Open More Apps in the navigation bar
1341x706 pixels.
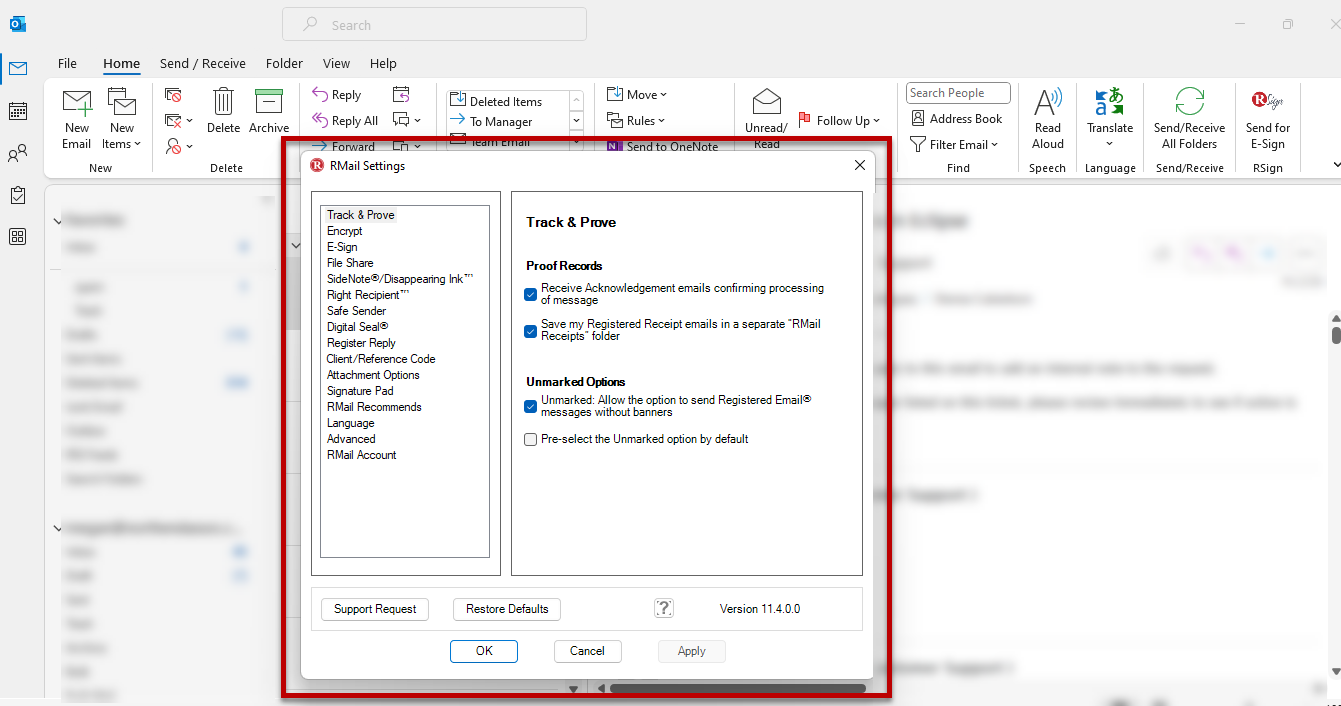pos(18,237)
